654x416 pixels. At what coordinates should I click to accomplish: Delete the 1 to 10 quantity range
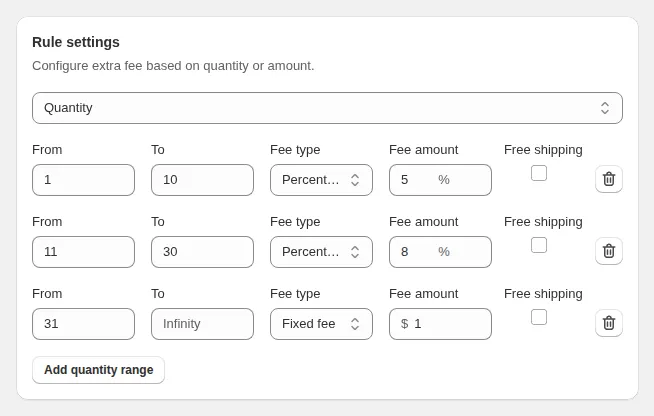[x=609, y=179]
